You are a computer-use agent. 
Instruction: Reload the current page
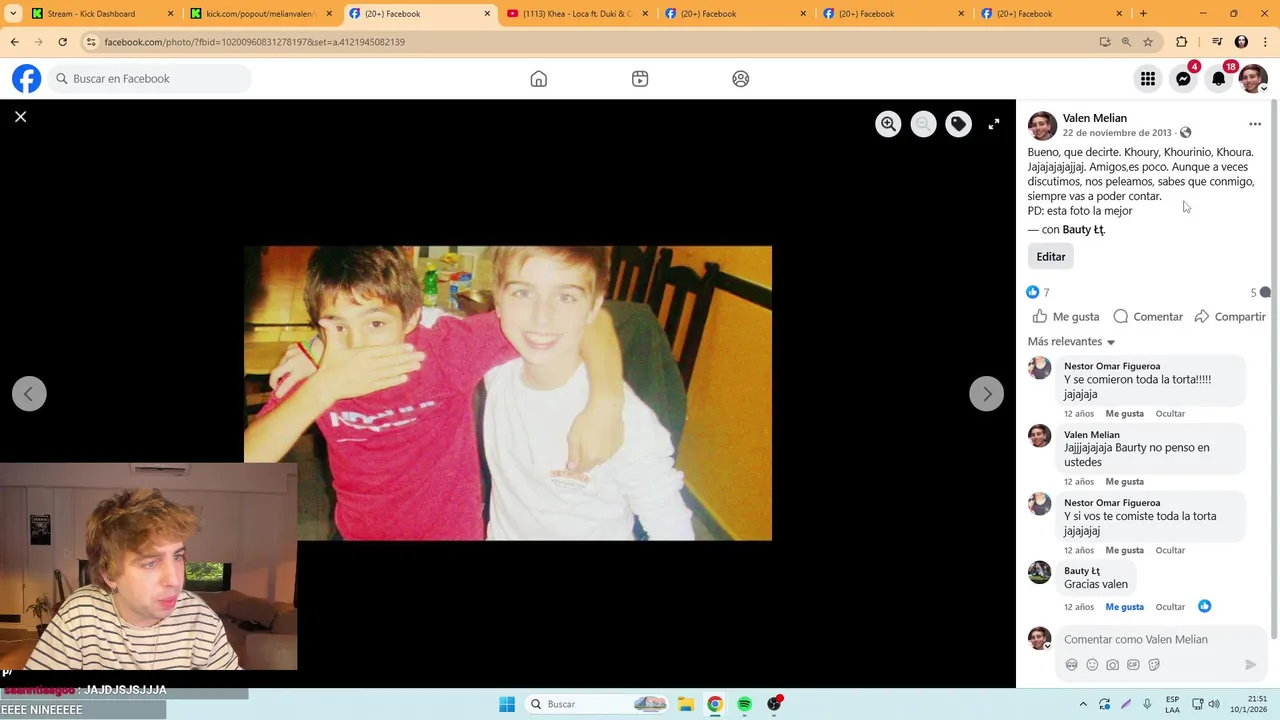pyautogui.click(x=63, y=42)
